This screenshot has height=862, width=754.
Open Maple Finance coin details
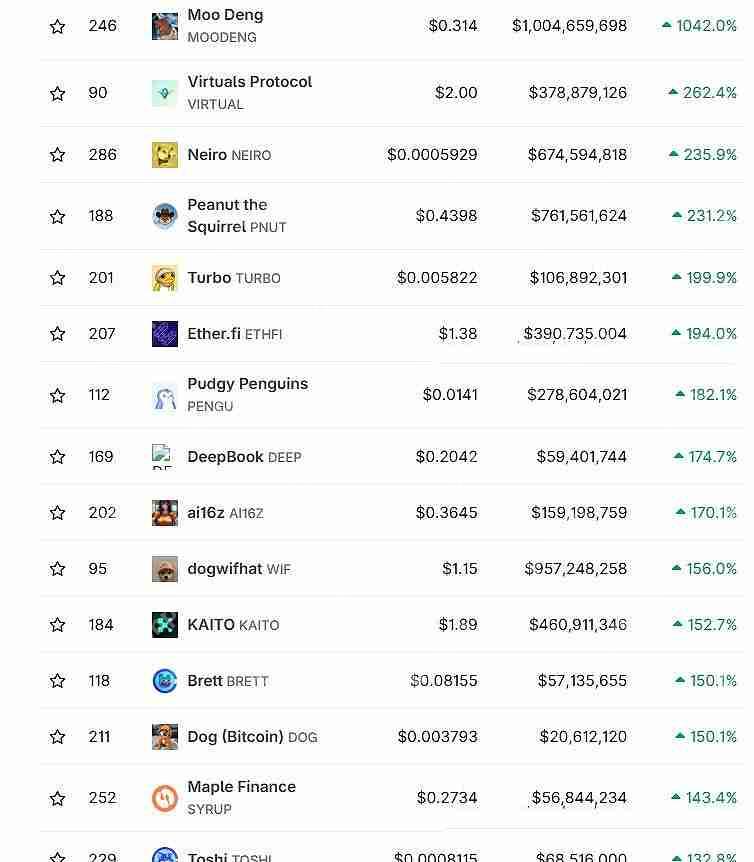[241, 787]
